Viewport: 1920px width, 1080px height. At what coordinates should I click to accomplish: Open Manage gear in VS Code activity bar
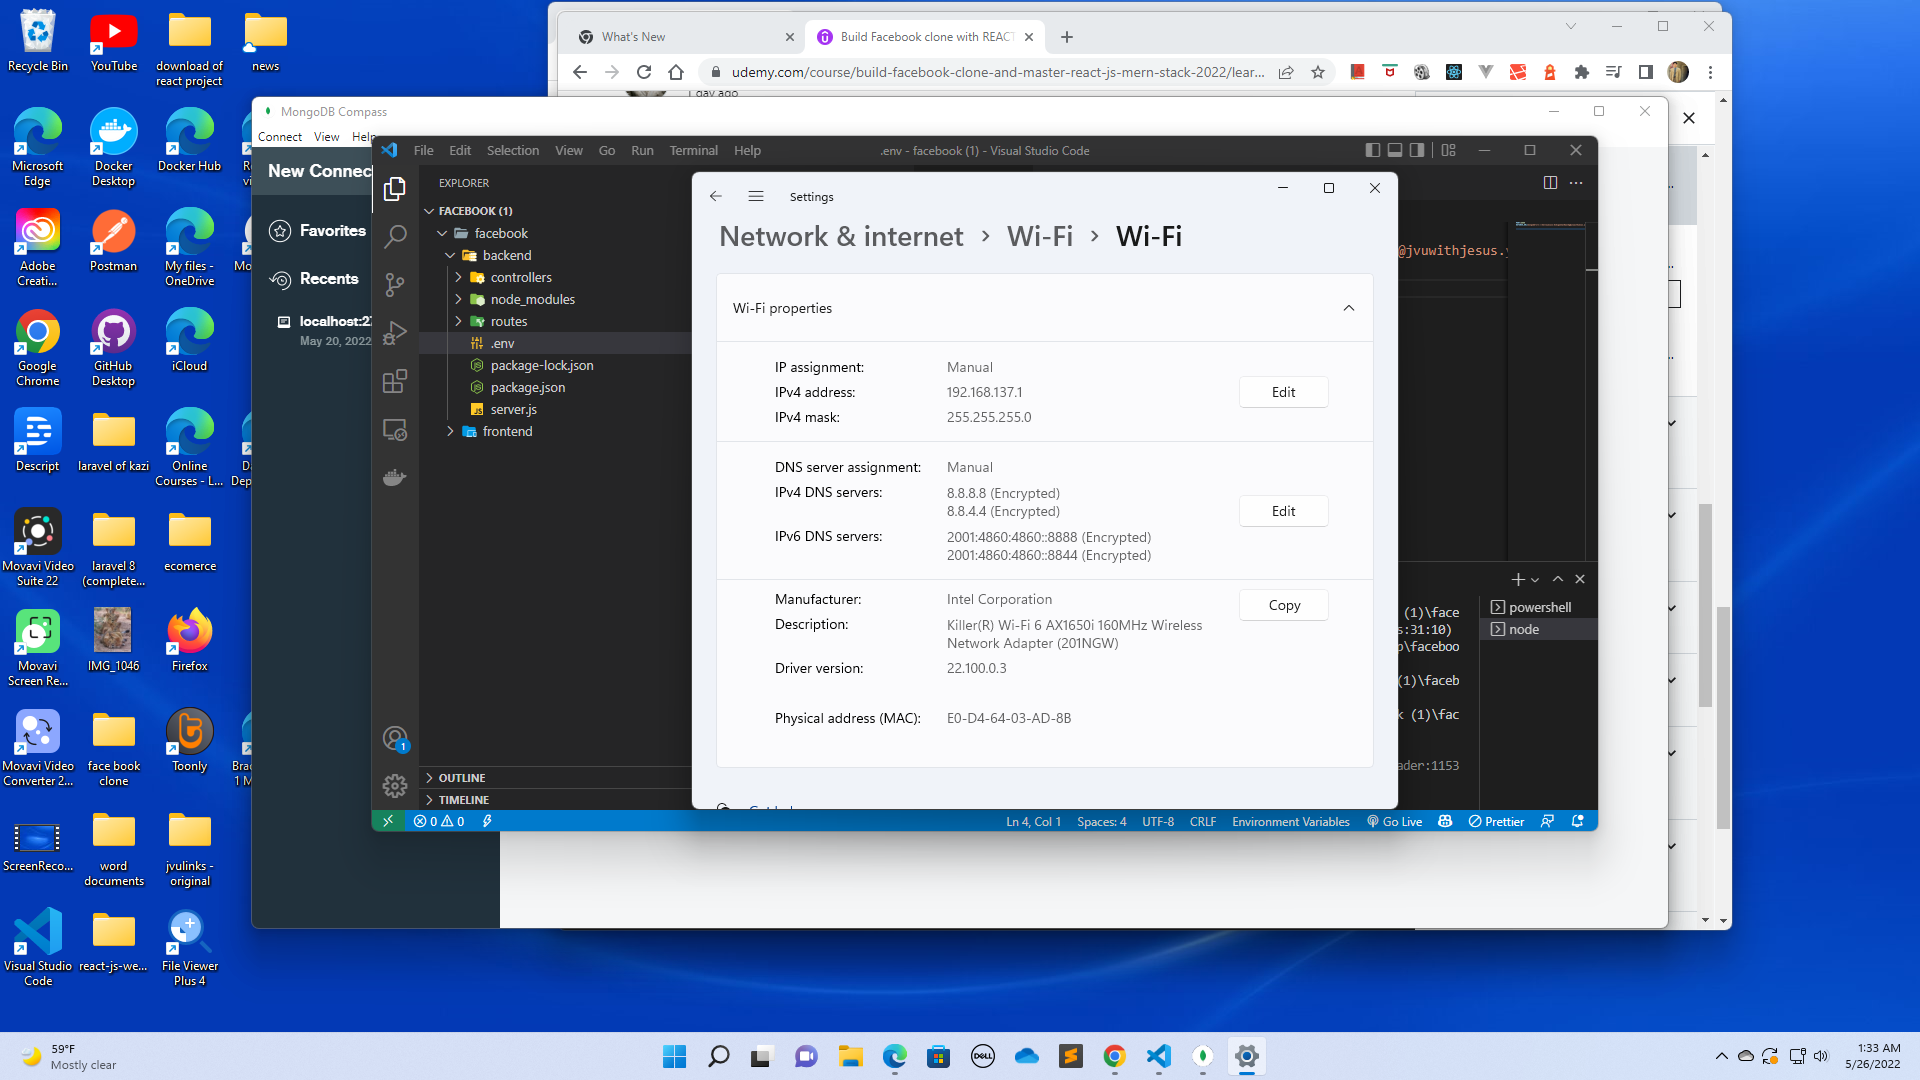pyautogui.click(x=395, y=786)
